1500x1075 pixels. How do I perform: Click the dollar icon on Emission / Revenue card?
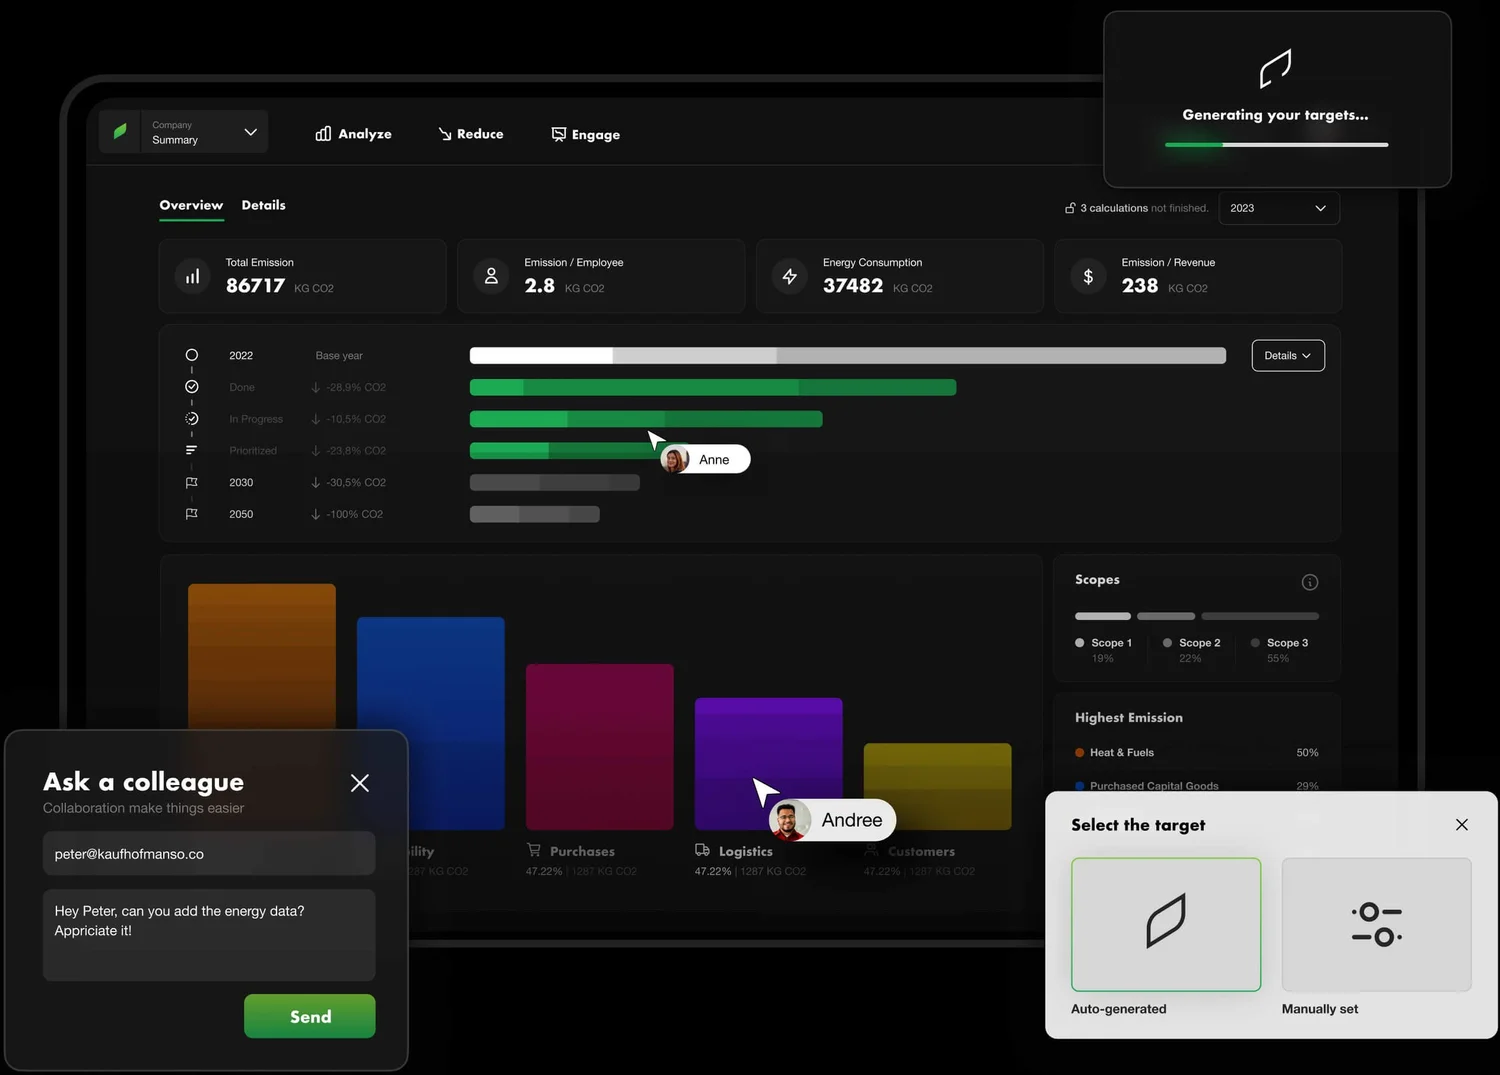(x=1088, y=276)
